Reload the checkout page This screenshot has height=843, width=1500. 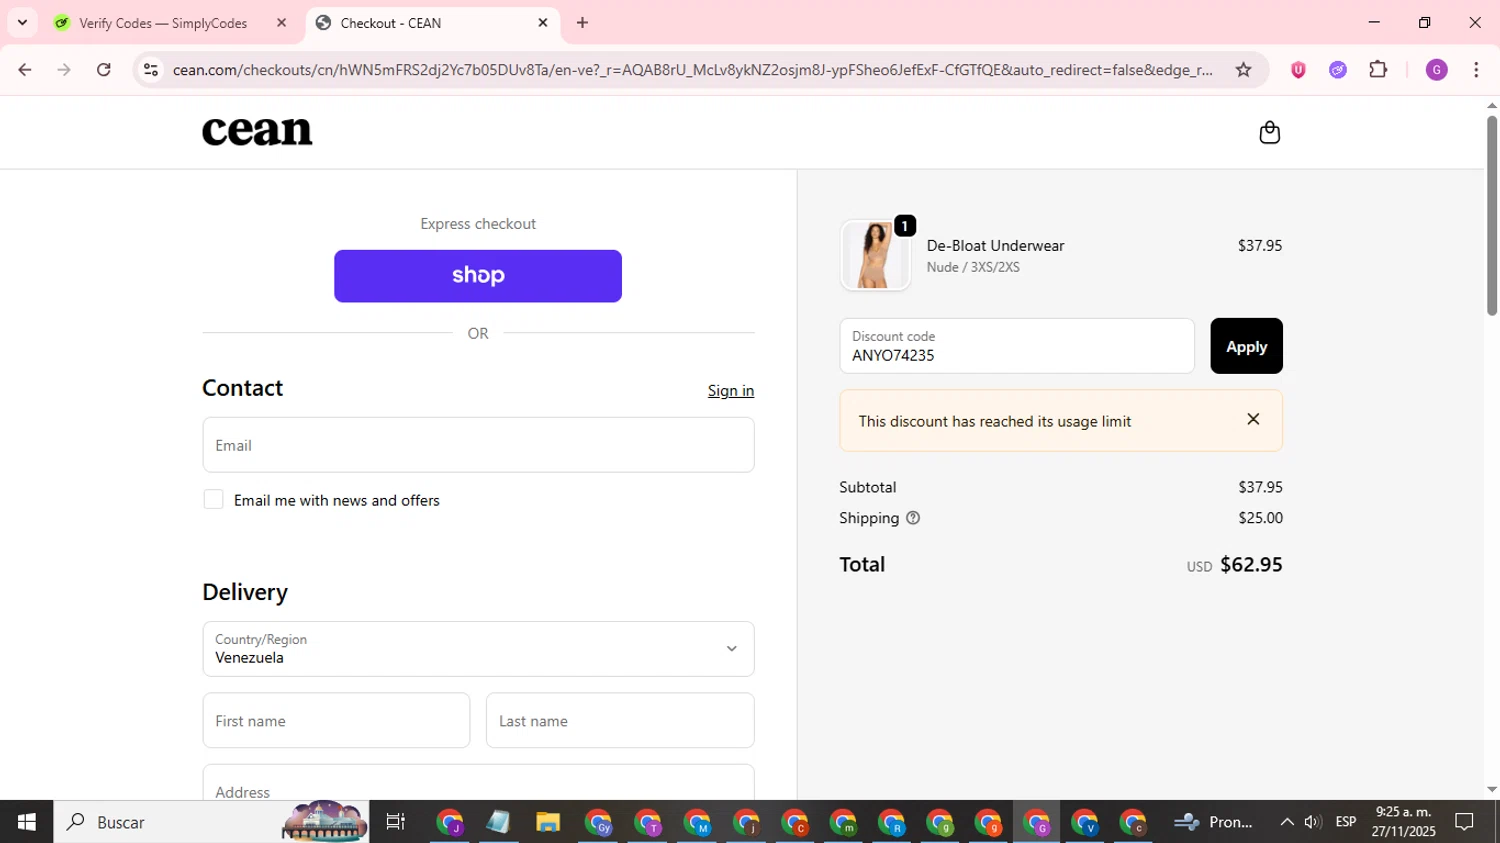click(104, 70)
